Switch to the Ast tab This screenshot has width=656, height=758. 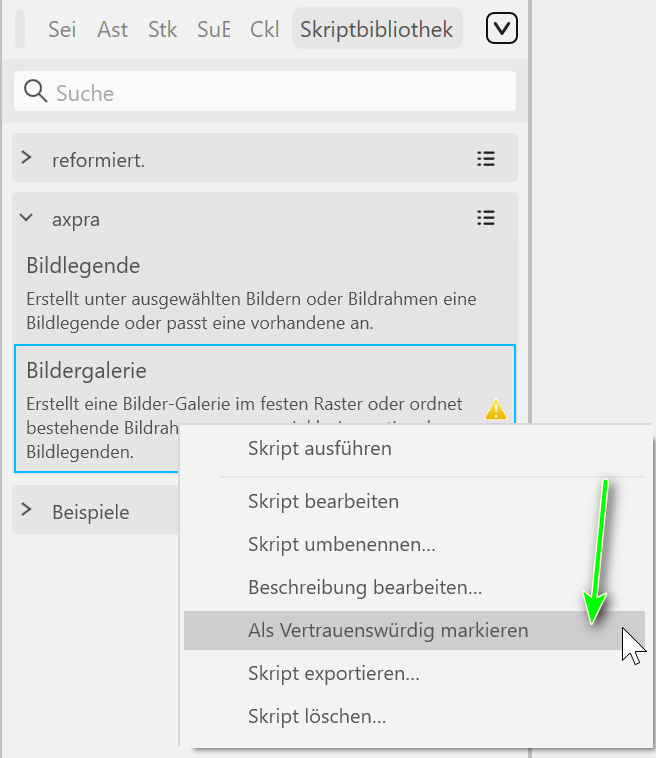(x=112, y=29)
